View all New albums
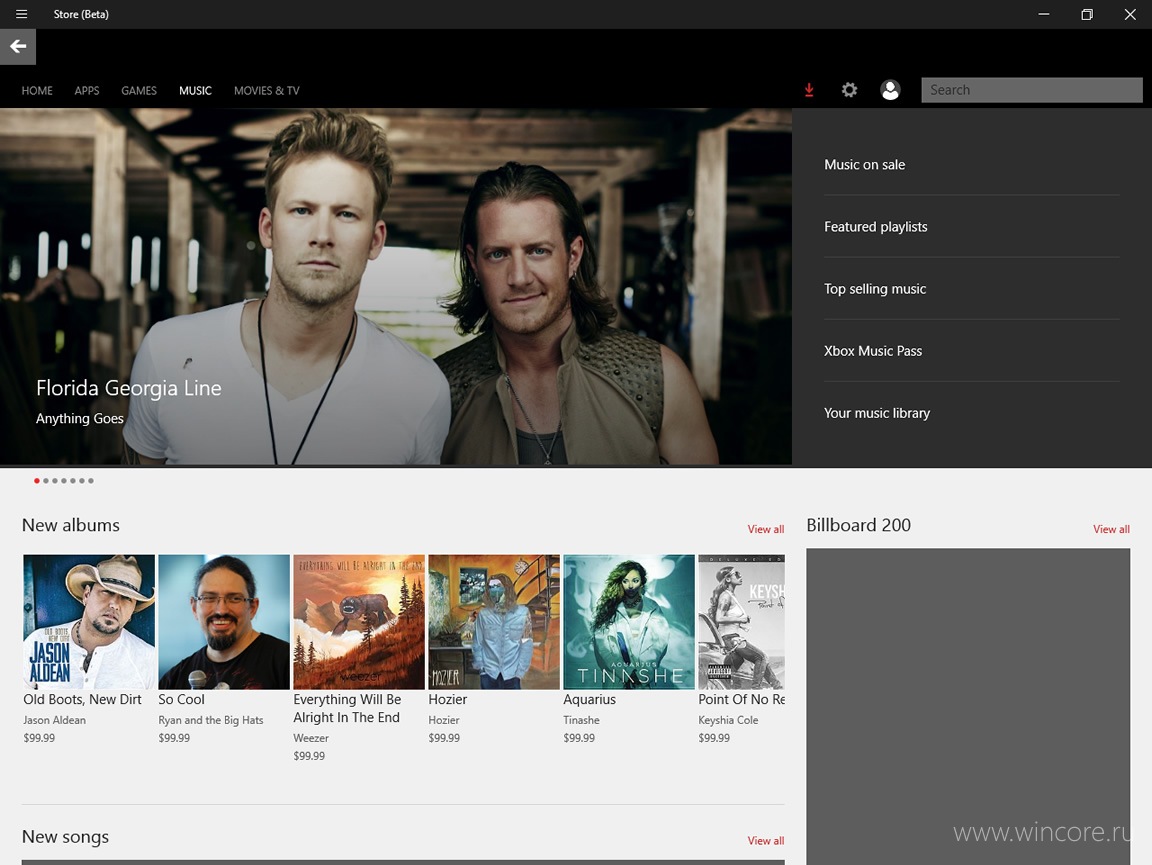Image resolution: width=1152 pixels, height=865 pixels. click(x=766, y=529)
